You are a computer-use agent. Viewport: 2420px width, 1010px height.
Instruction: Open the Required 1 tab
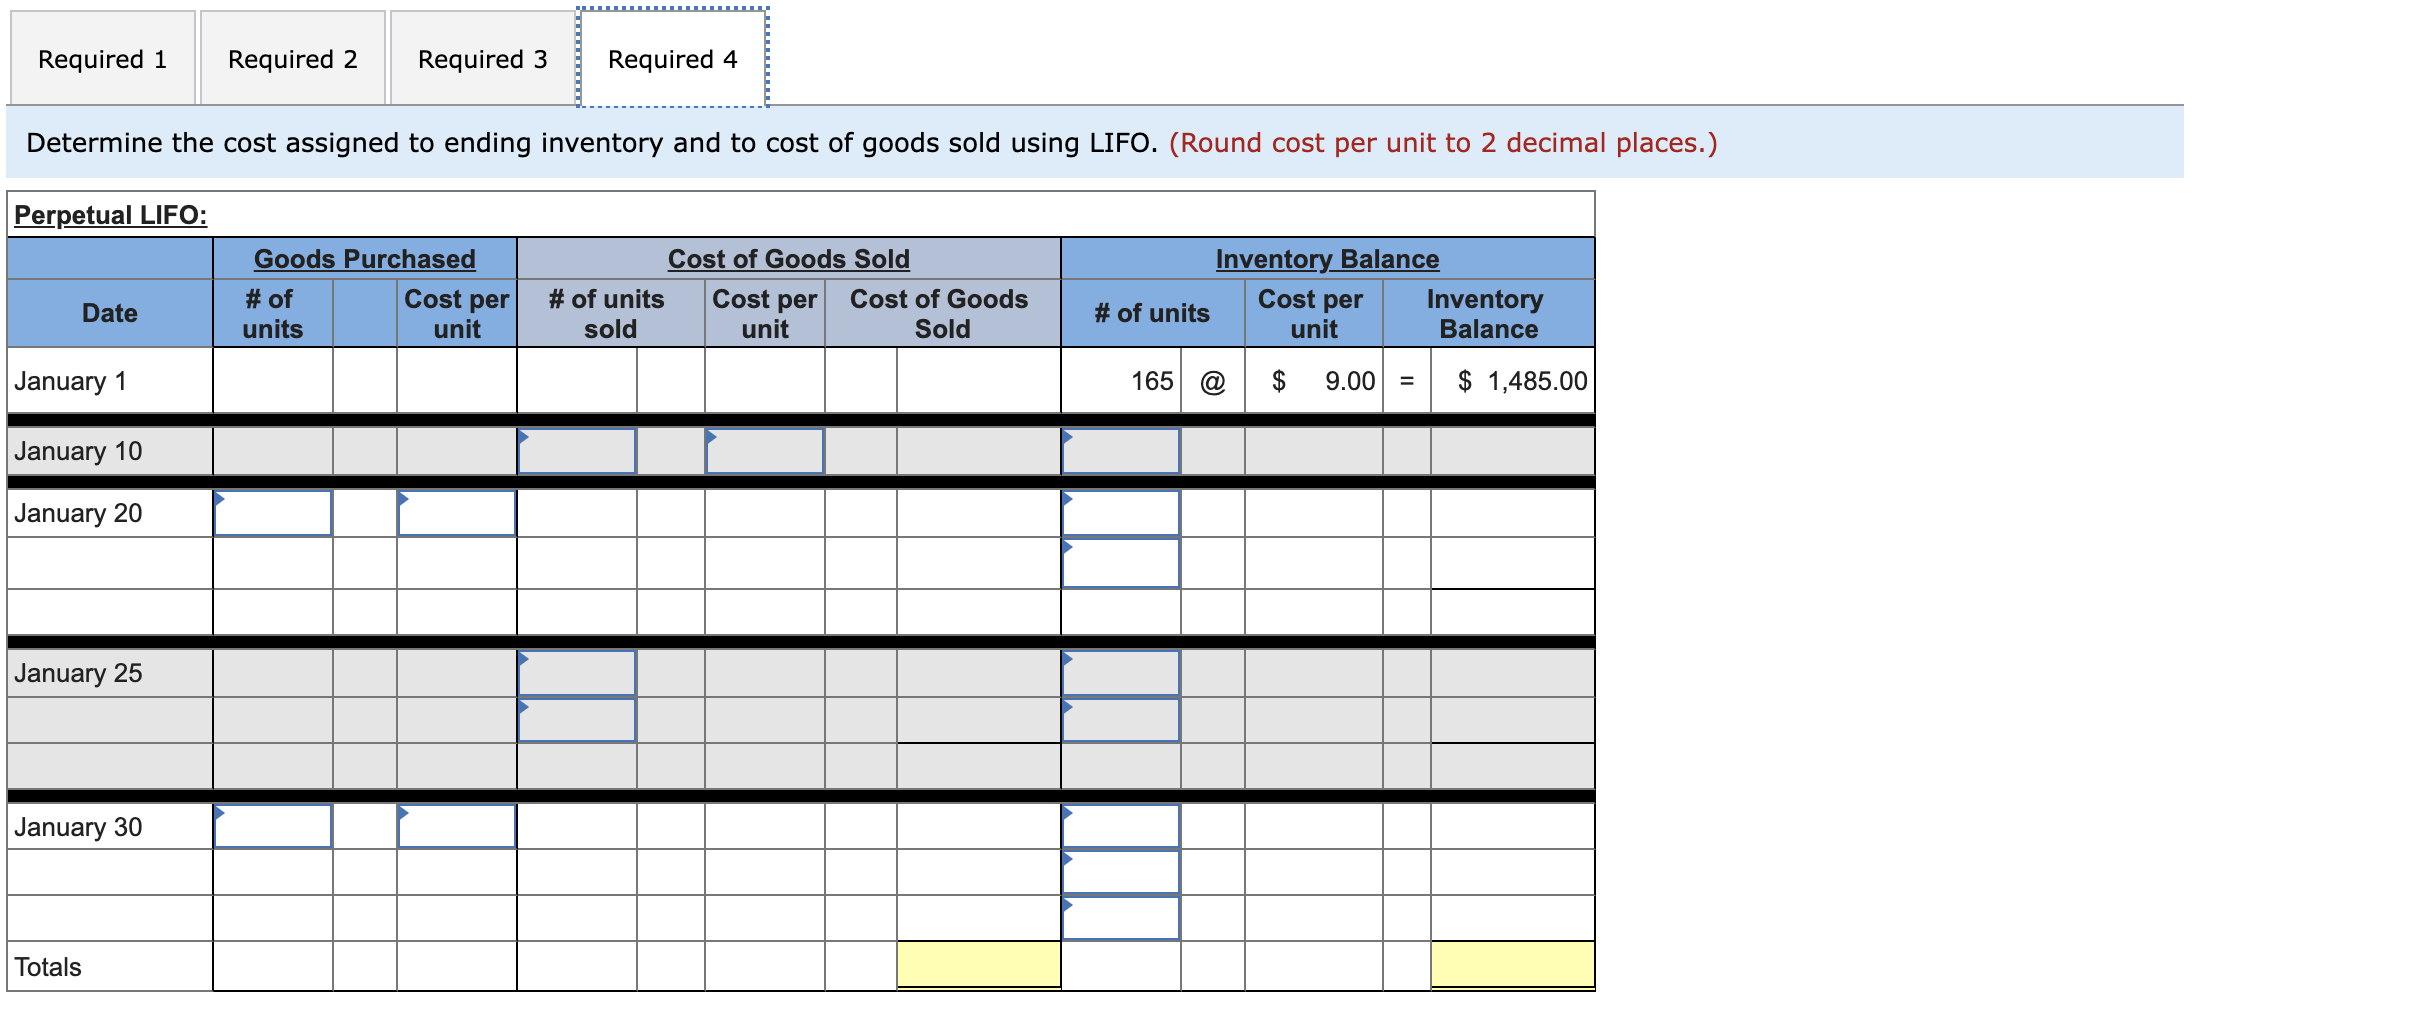point(101,58)
